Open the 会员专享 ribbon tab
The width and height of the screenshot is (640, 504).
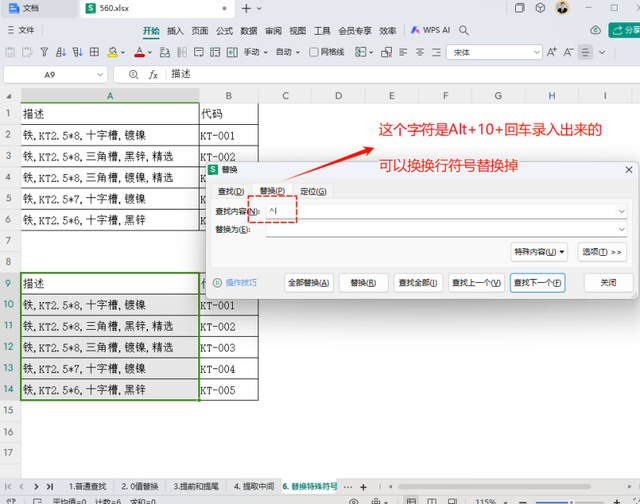355,31
